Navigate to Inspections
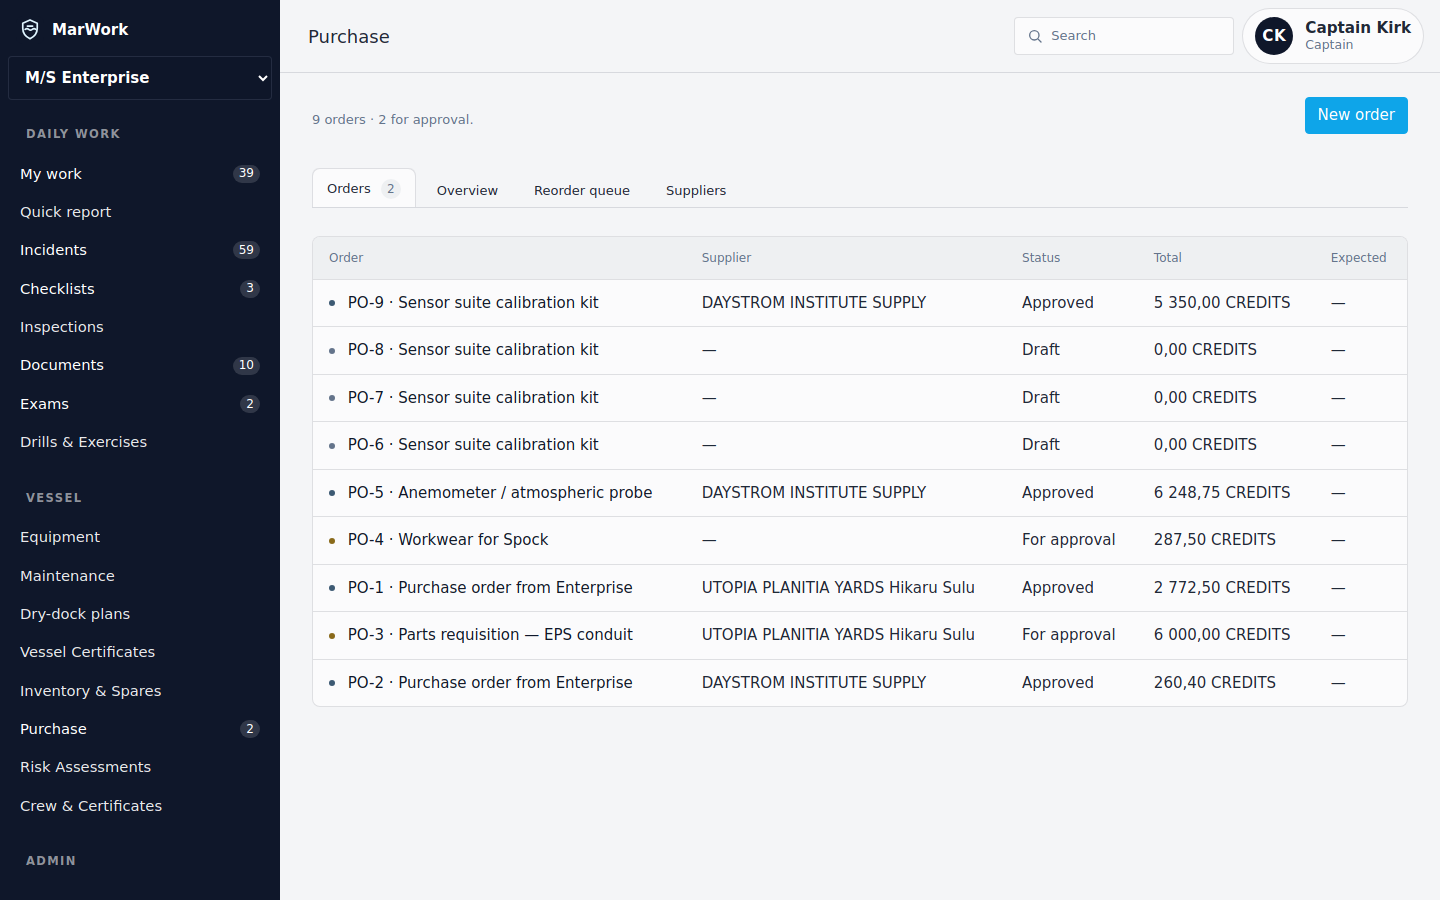The width and height of the screenshot is (1440, 900). [140, 327]
